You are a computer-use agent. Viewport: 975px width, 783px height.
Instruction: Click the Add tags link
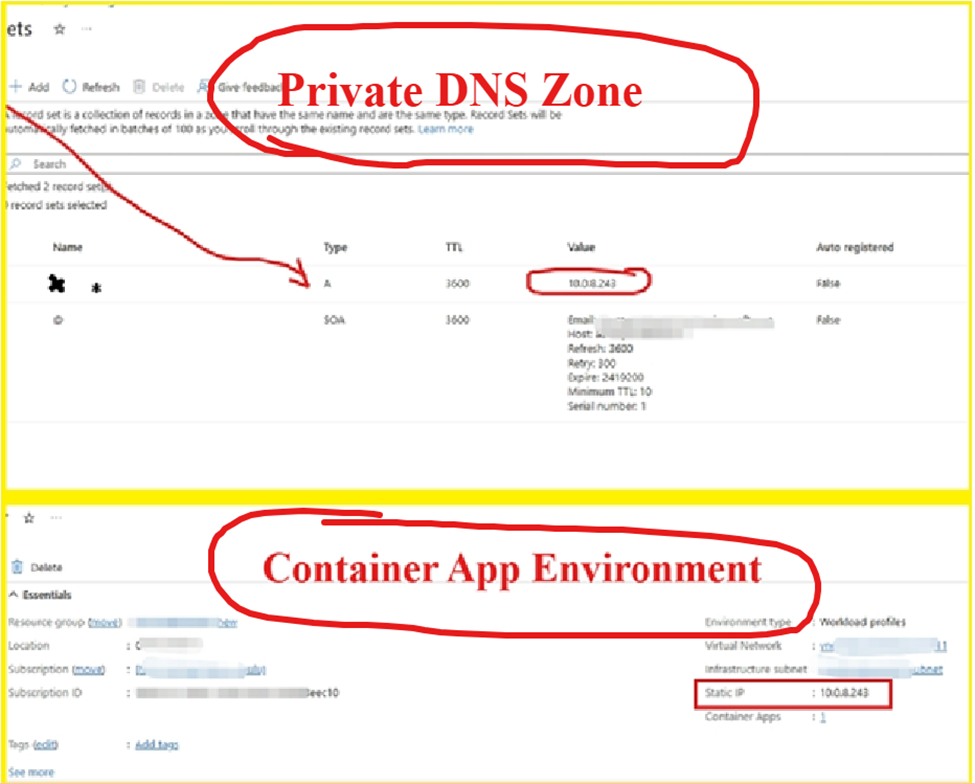coord(157,745)
